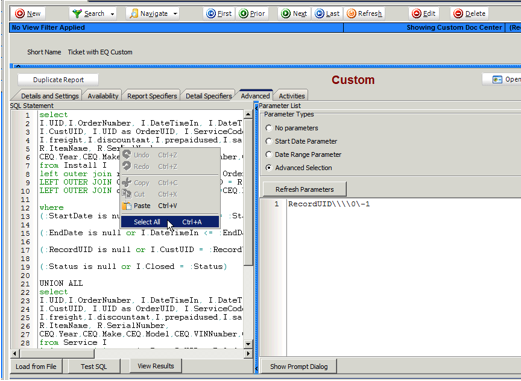Click the parameter list RecordUID line

coord(329,204)
